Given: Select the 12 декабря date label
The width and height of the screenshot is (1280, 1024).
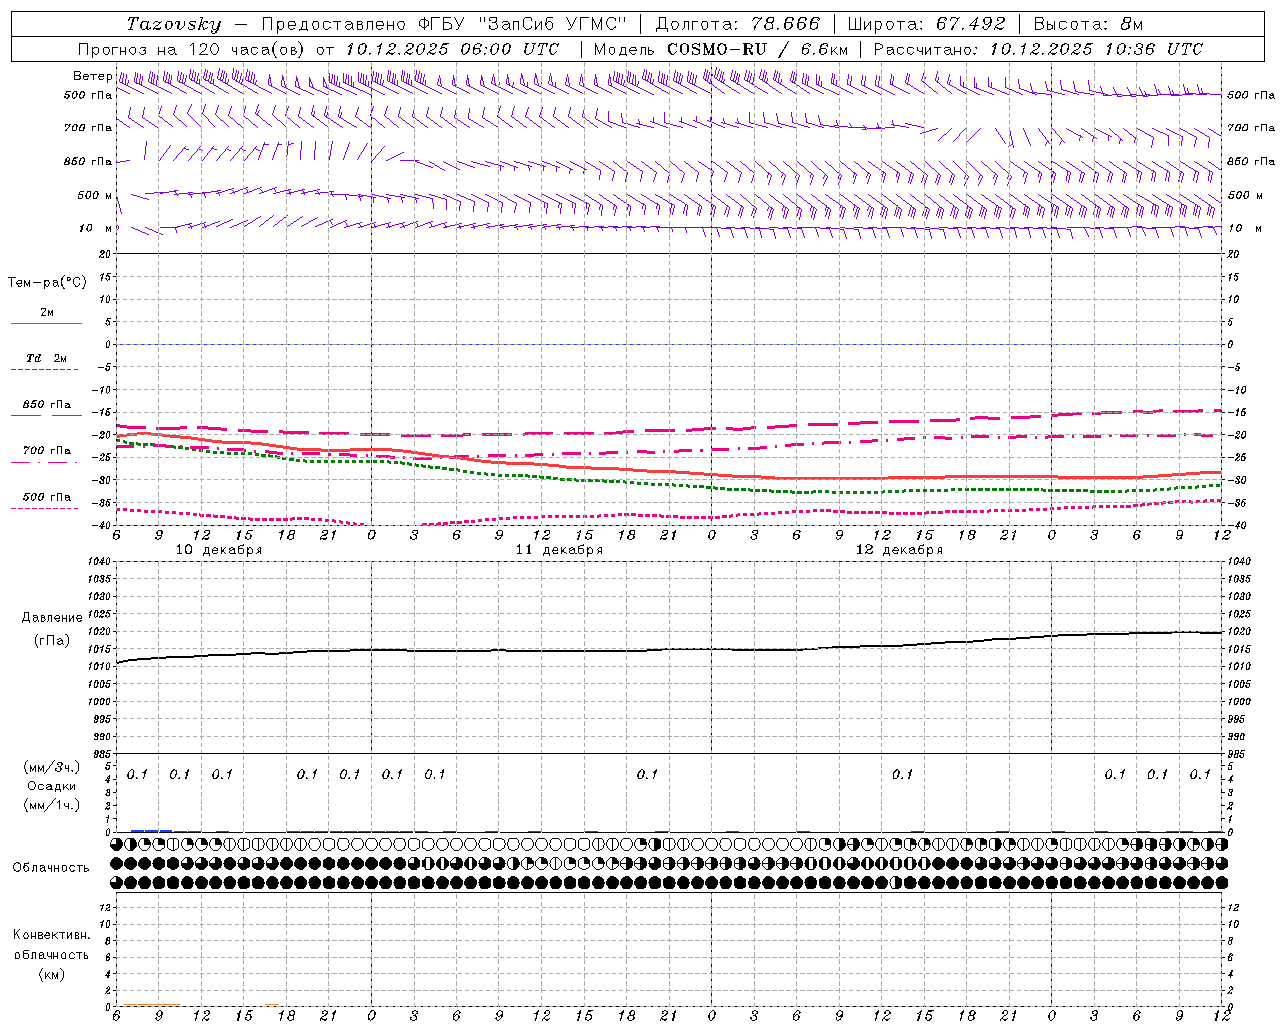Looking at the screenshot, I should [x=899, y=550].
